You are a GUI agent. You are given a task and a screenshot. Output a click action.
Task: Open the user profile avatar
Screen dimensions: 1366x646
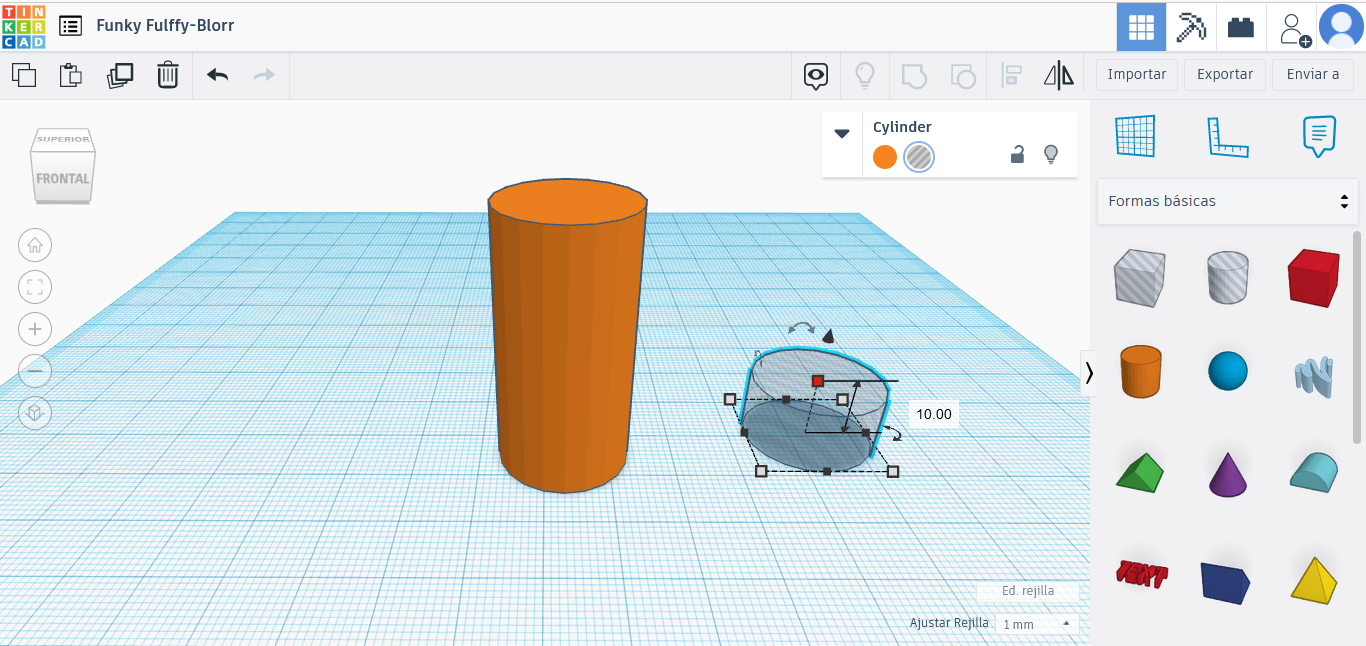(1341, 26)
